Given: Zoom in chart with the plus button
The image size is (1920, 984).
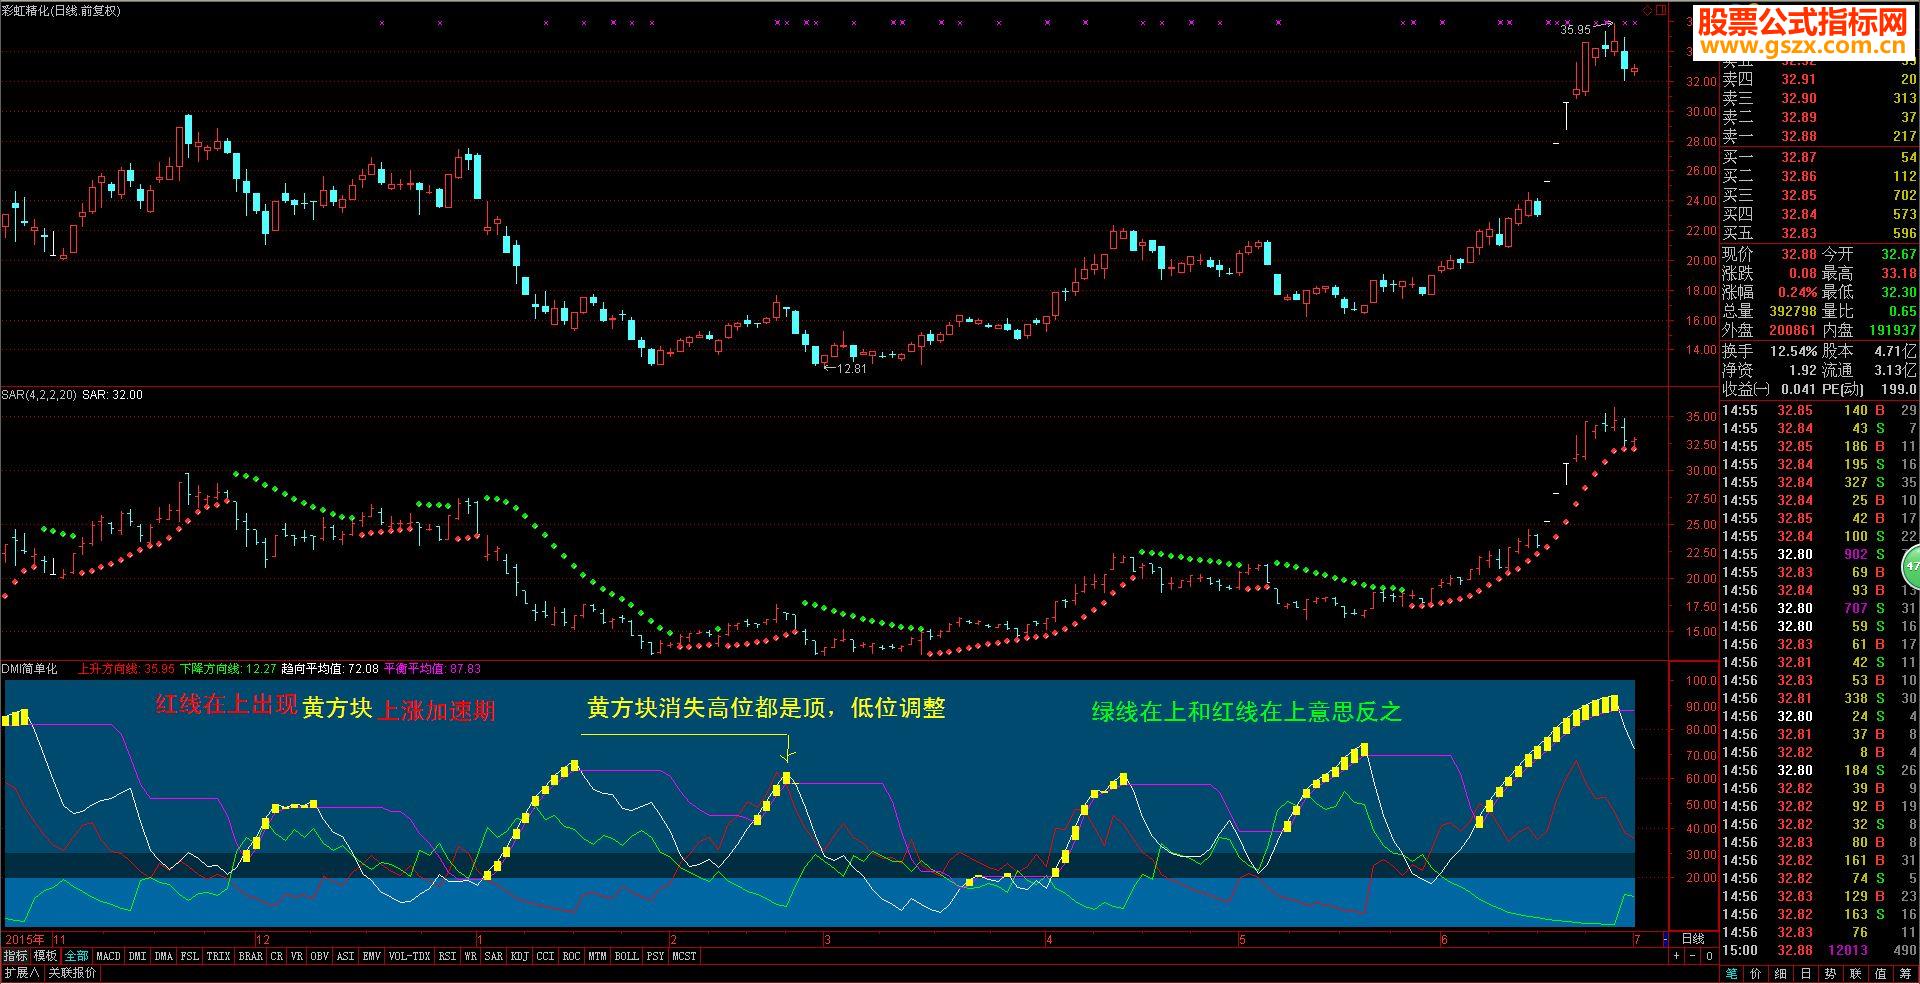Looking at the screenshot, I should click(1677, 956).
